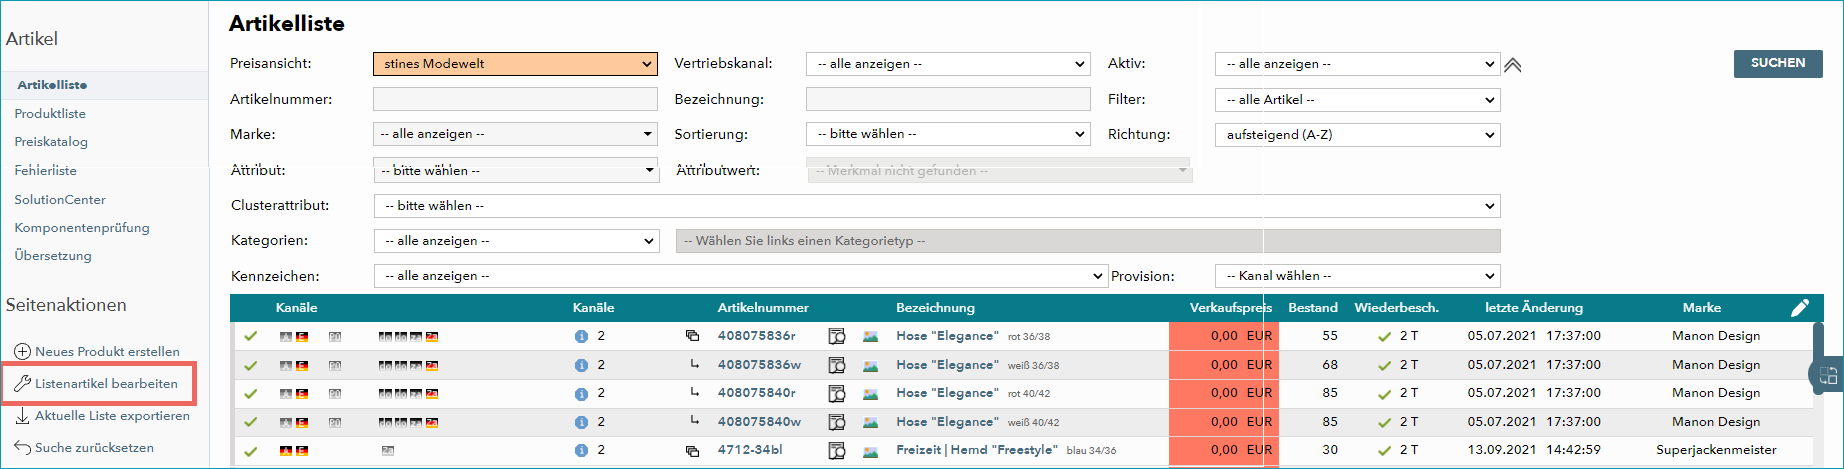
Task: Open Produktliste in sidebar
Action: [x=50, y=114]
